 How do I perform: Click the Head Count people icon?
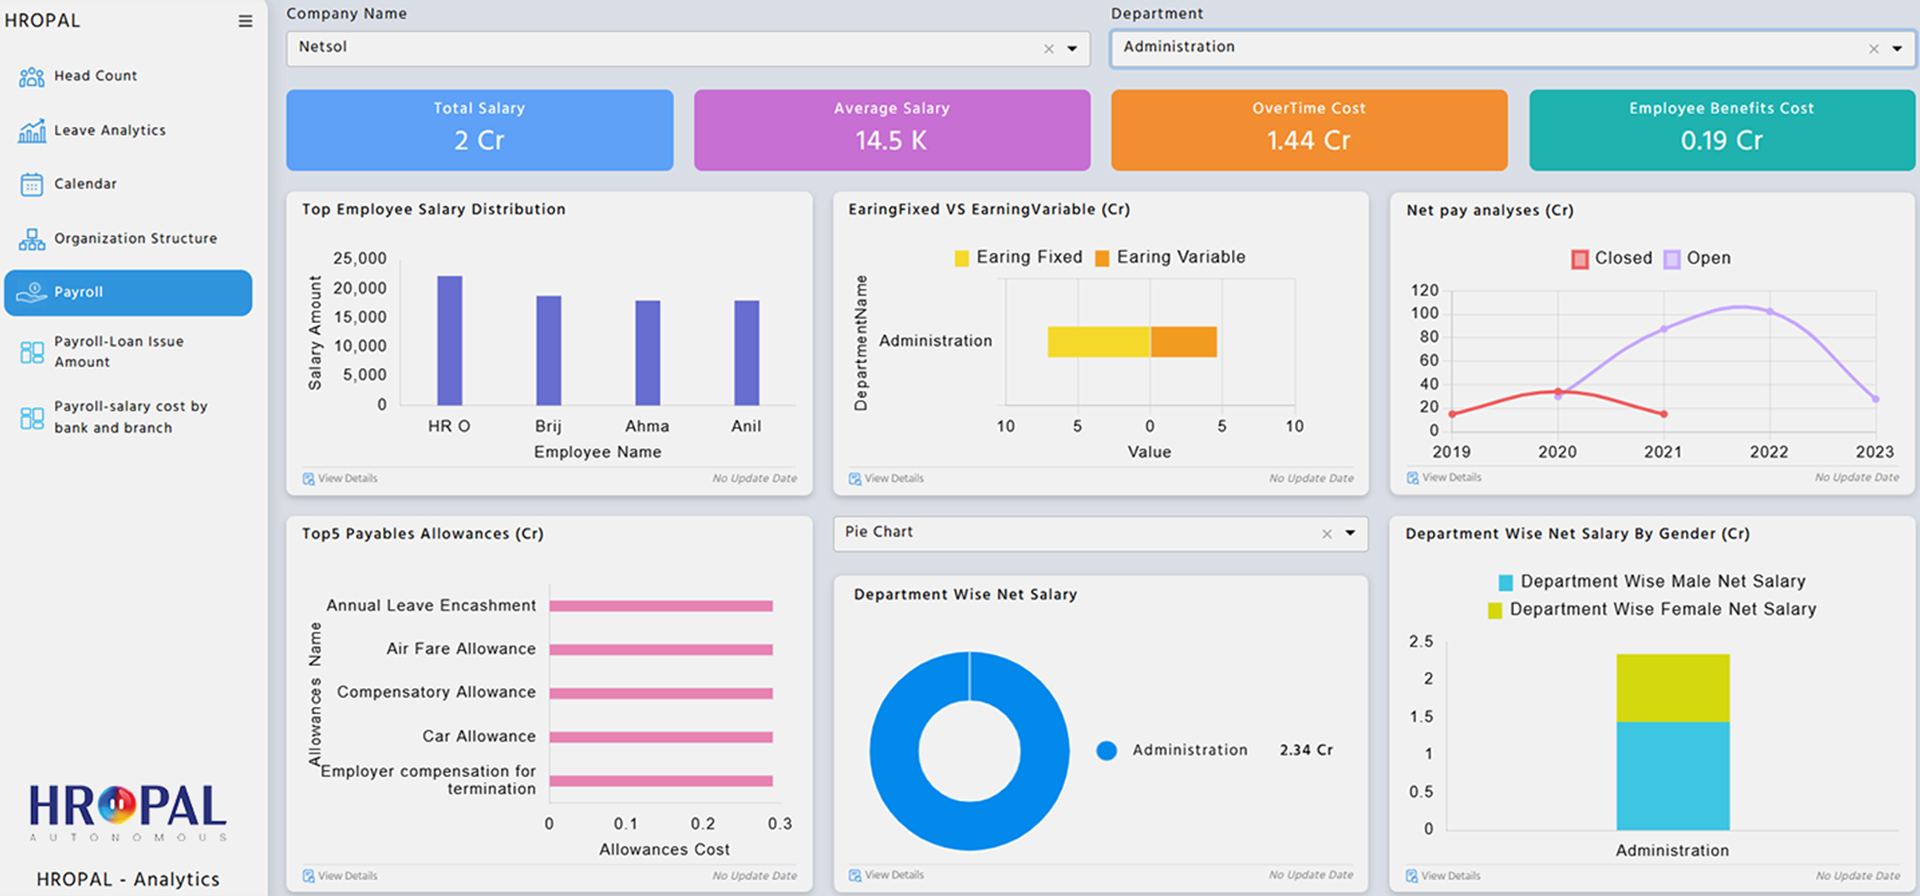coord(32,76)
